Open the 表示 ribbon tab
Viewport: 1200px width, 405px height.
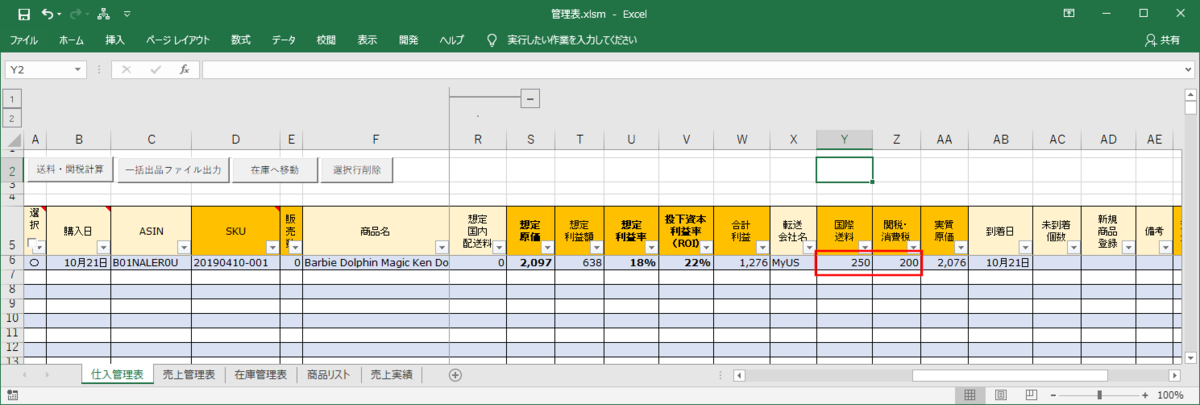[367, 40]
